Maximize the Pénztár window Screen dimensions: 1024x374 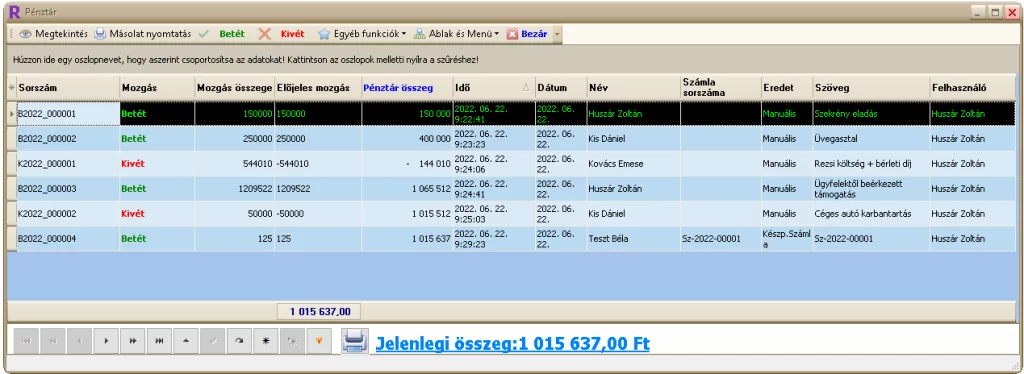995,12
